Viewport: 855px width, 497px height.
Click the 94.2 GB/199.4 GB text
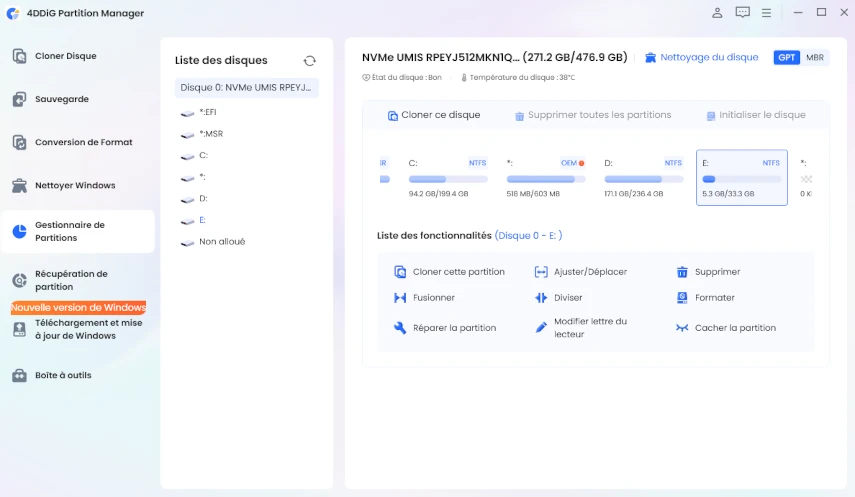tap(438, 194)
